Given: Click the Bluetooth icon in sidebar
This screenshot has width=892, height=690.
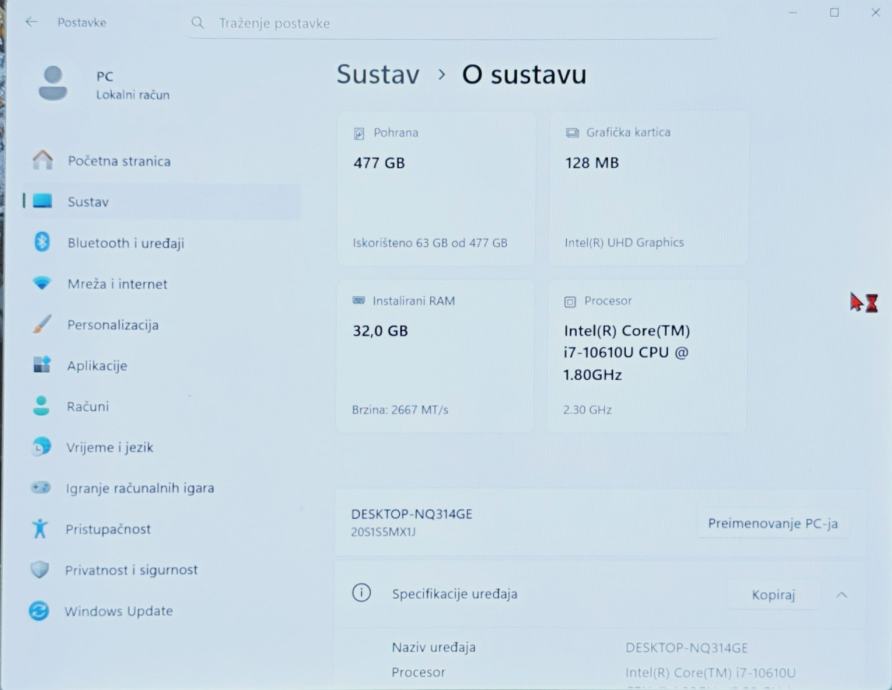Looking at the screenshot, I should 42,242.
